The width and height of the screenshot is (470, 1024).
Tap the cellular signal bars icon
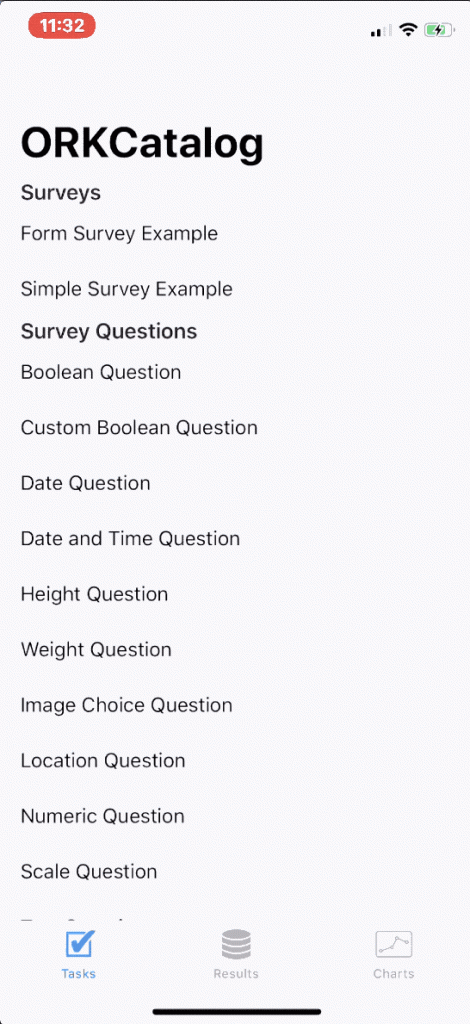381,30
